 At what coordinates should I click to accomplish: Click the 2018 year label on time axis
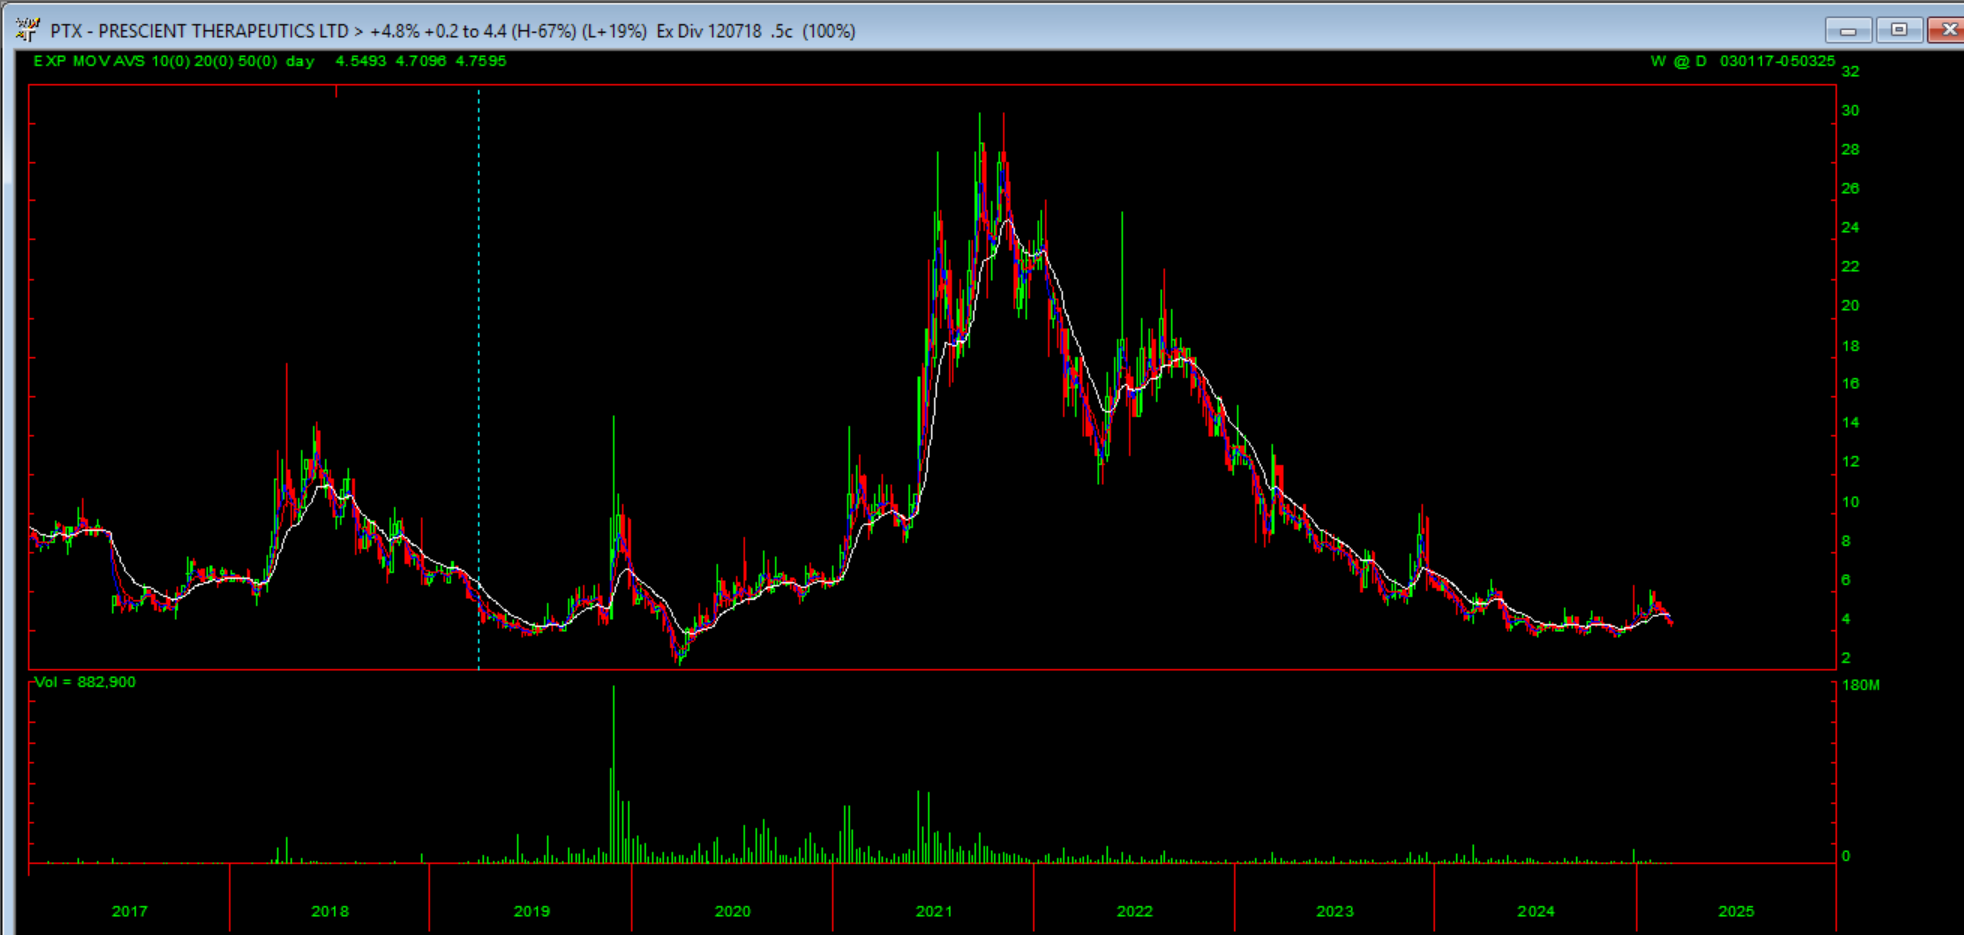[x=330, y=911]
